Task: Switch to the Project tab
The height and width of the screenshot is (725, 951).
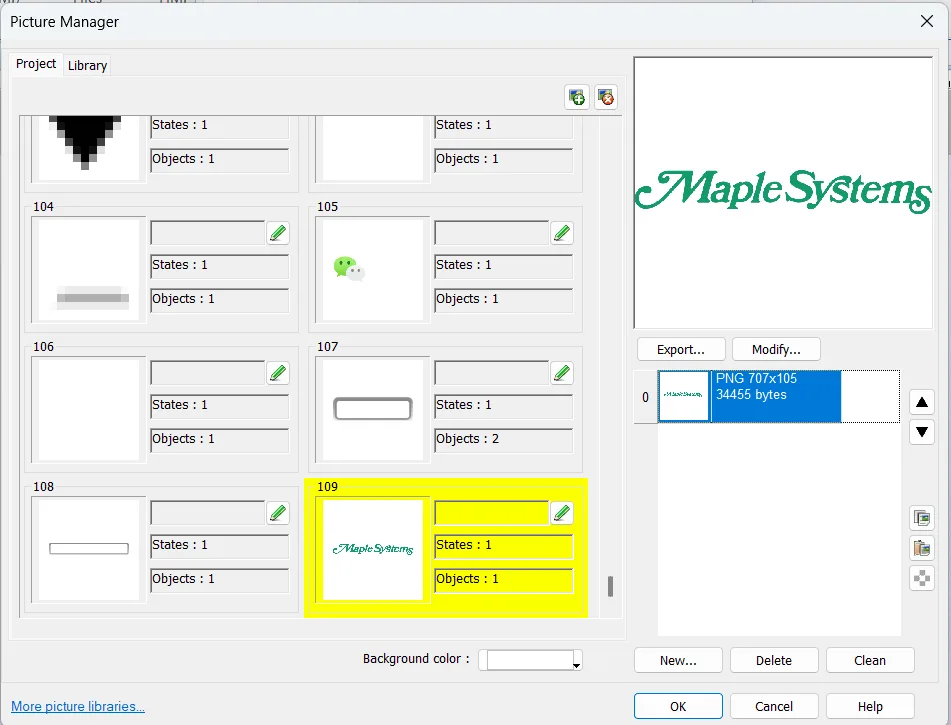Action: pos(36,64)
